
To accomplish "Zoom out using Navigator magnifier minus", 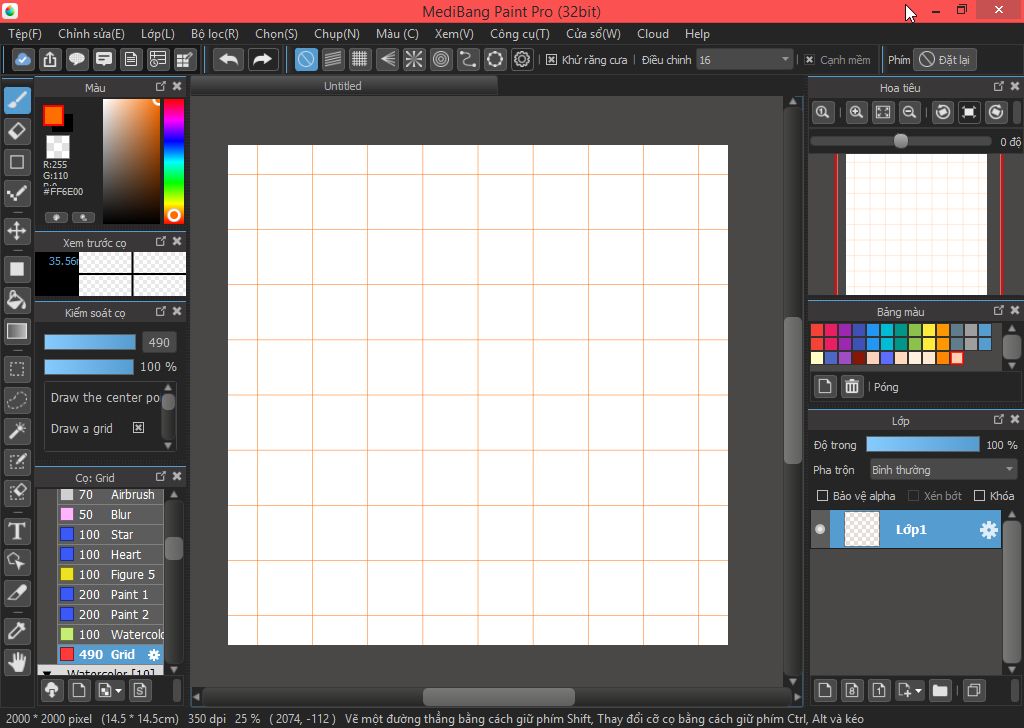I will [909, 112].
